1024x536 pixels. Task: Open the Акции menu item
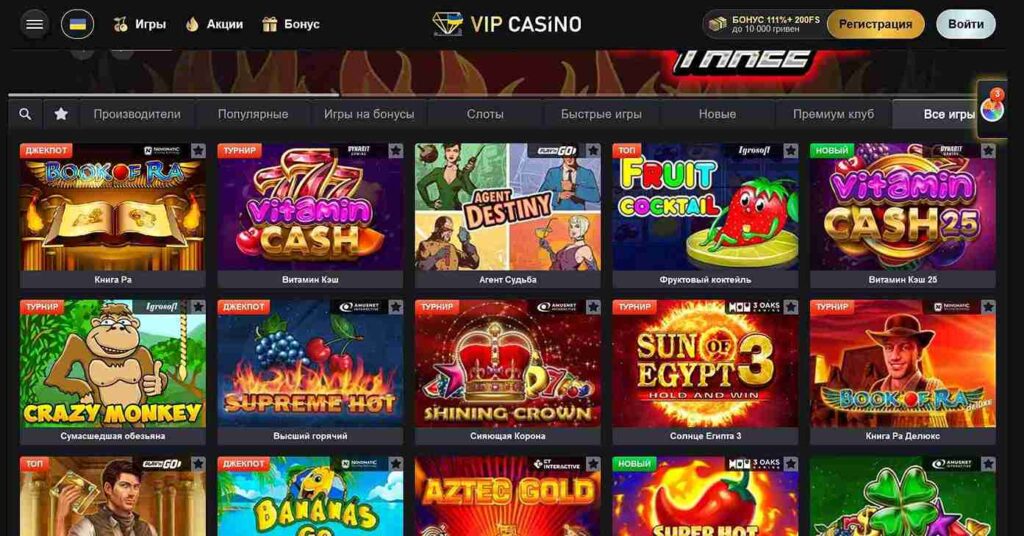[x=214, y=24]
